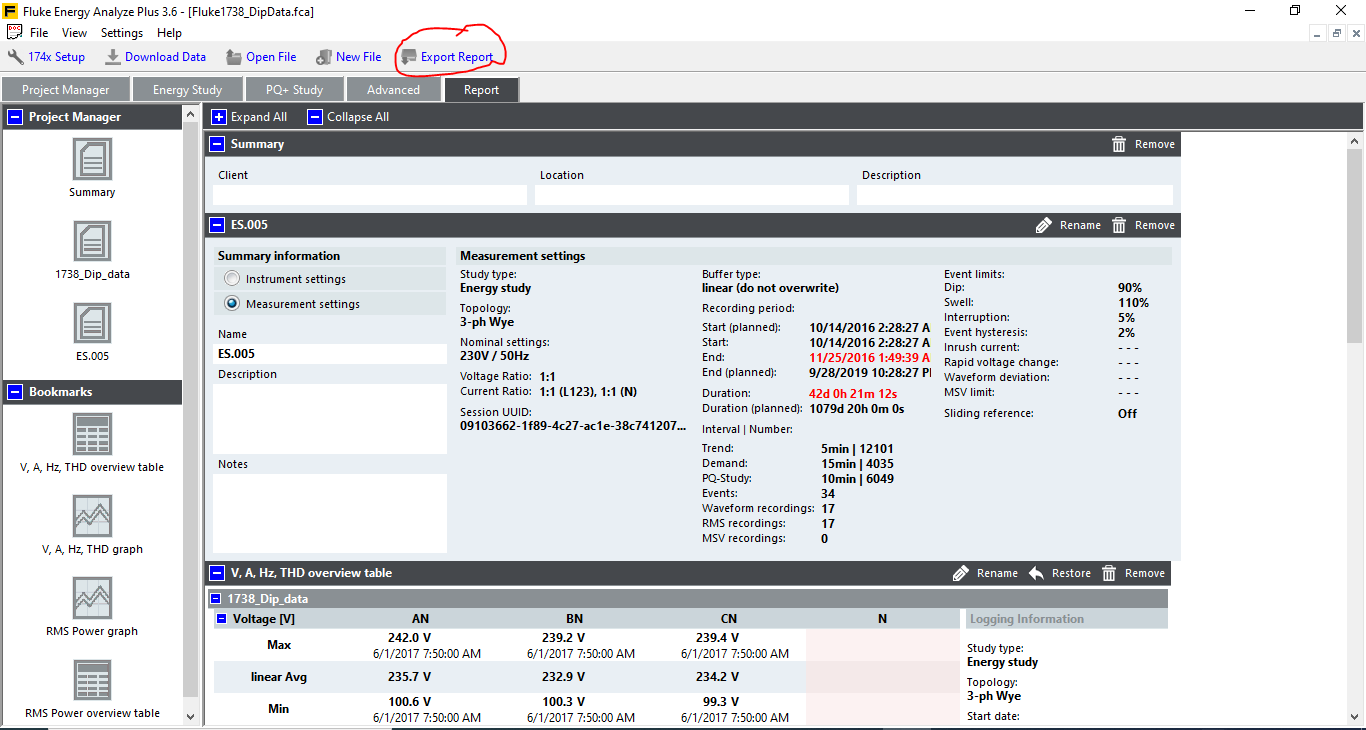1366x730 pixels.
Task: Create a New File from toolbar
Action: point(349,57)
